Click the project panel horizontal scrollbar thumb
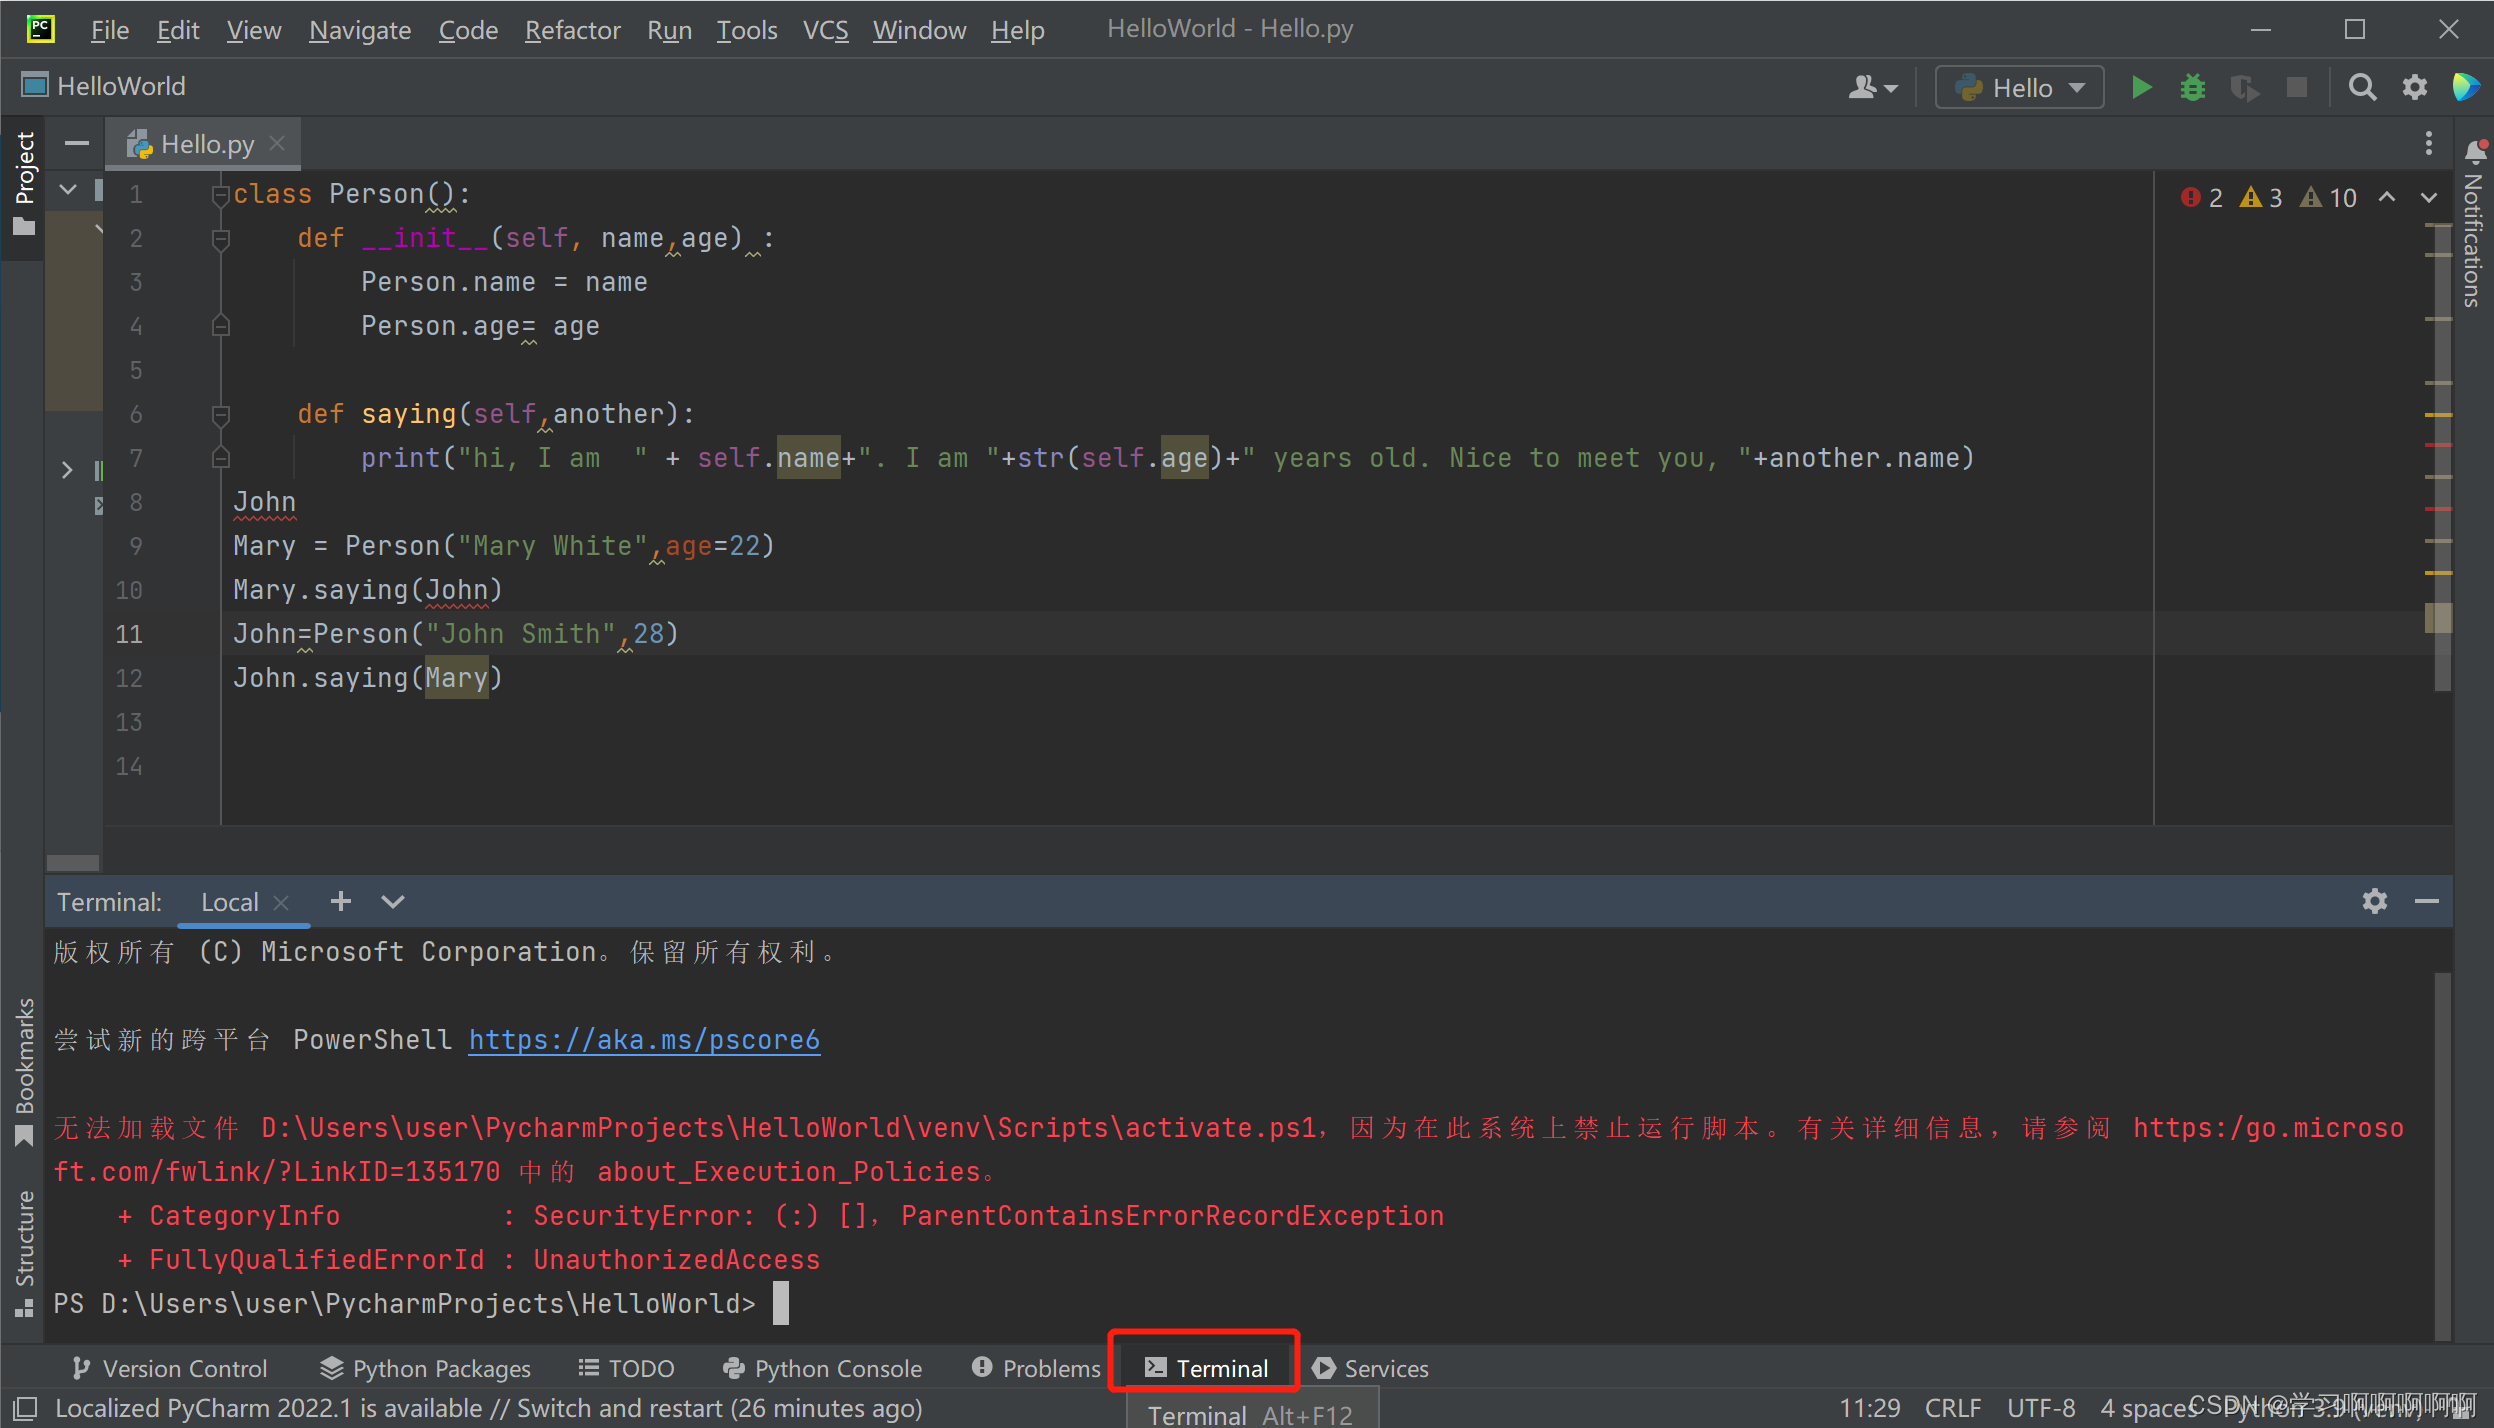2494x1428 pixels. pos(73,862)
